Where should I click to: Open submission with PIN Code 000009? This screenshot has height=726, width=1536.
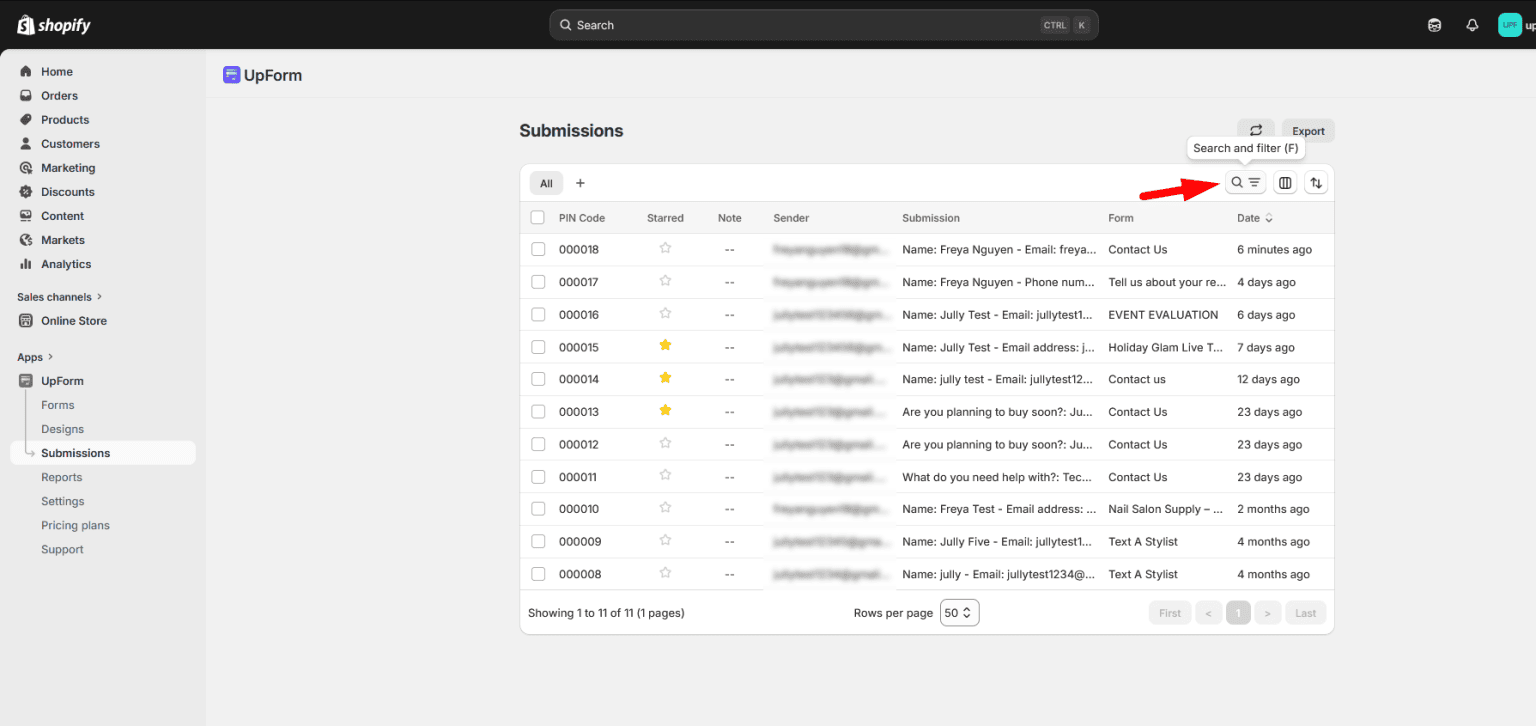580,542
